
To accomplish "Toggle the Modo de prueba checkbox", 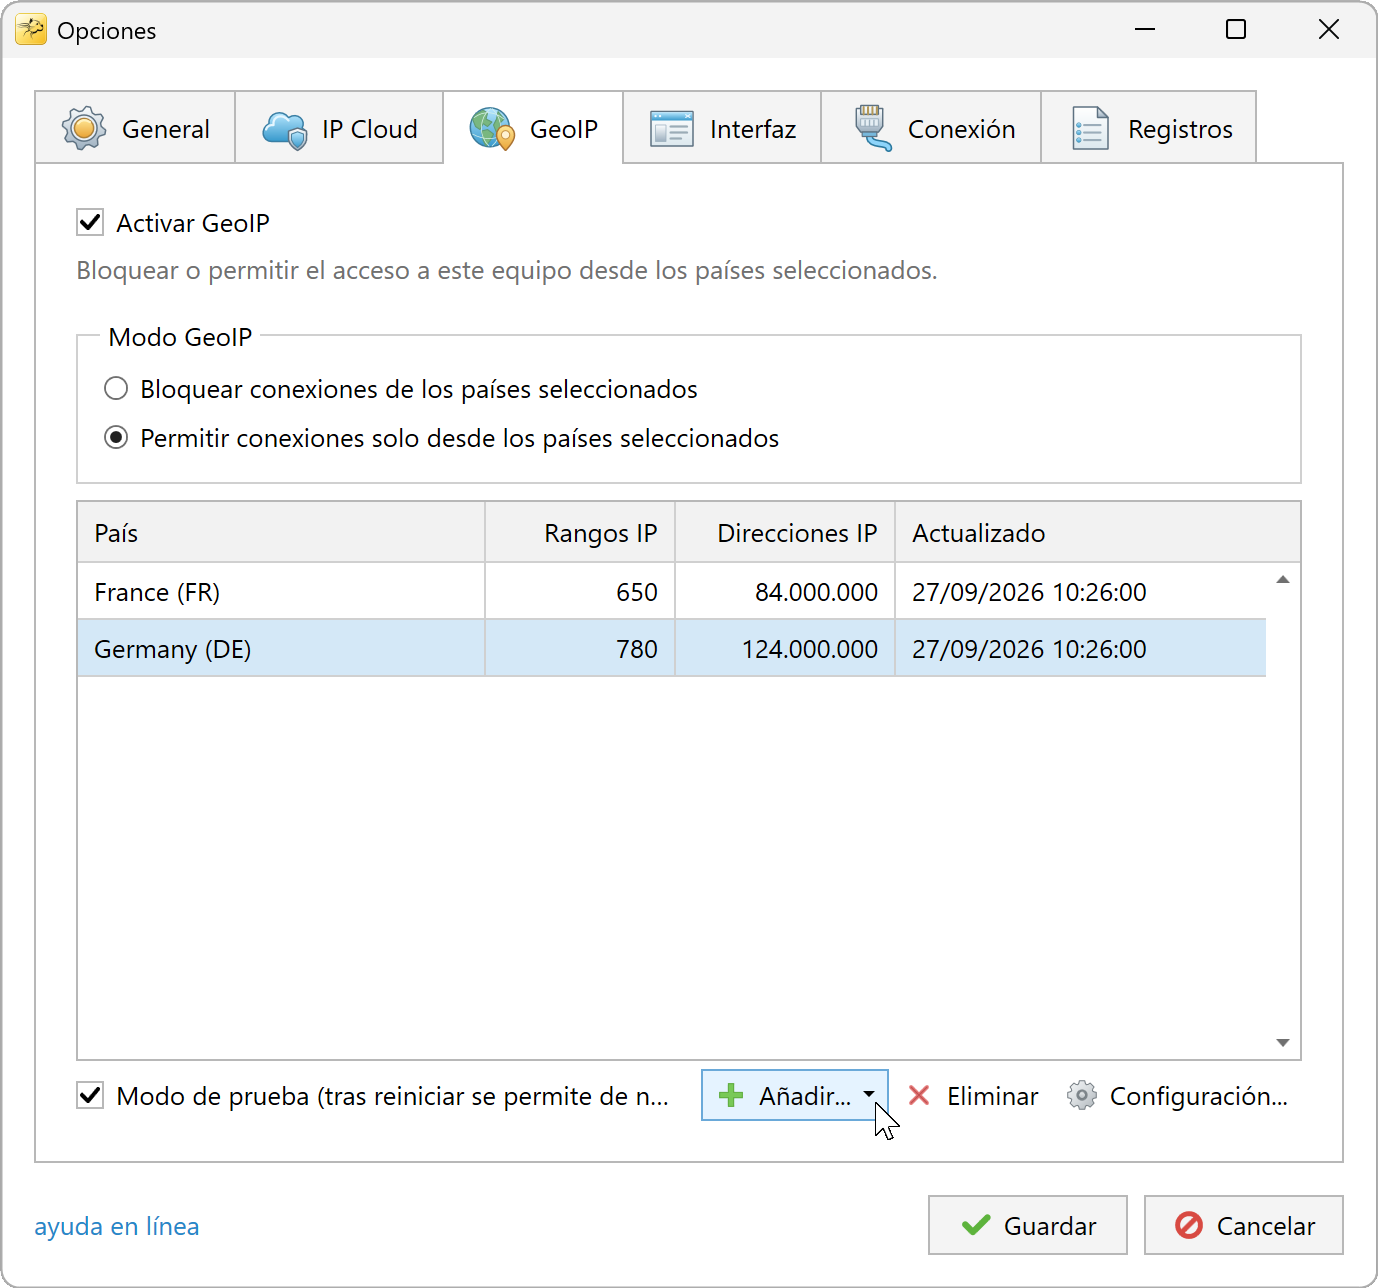I will coord(90,1096).
